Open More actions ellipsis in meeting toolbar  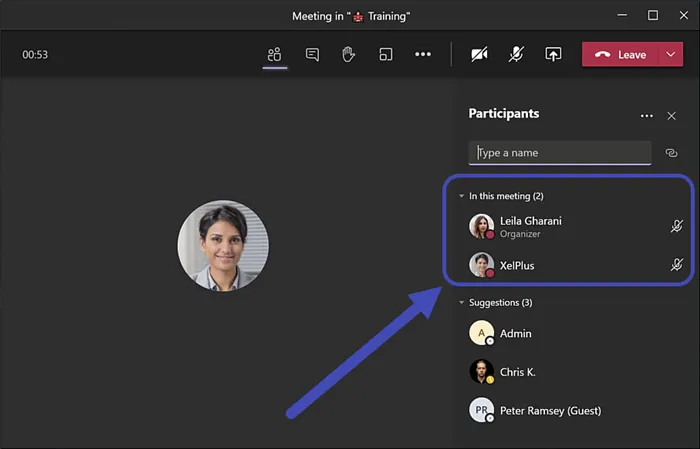423,55
